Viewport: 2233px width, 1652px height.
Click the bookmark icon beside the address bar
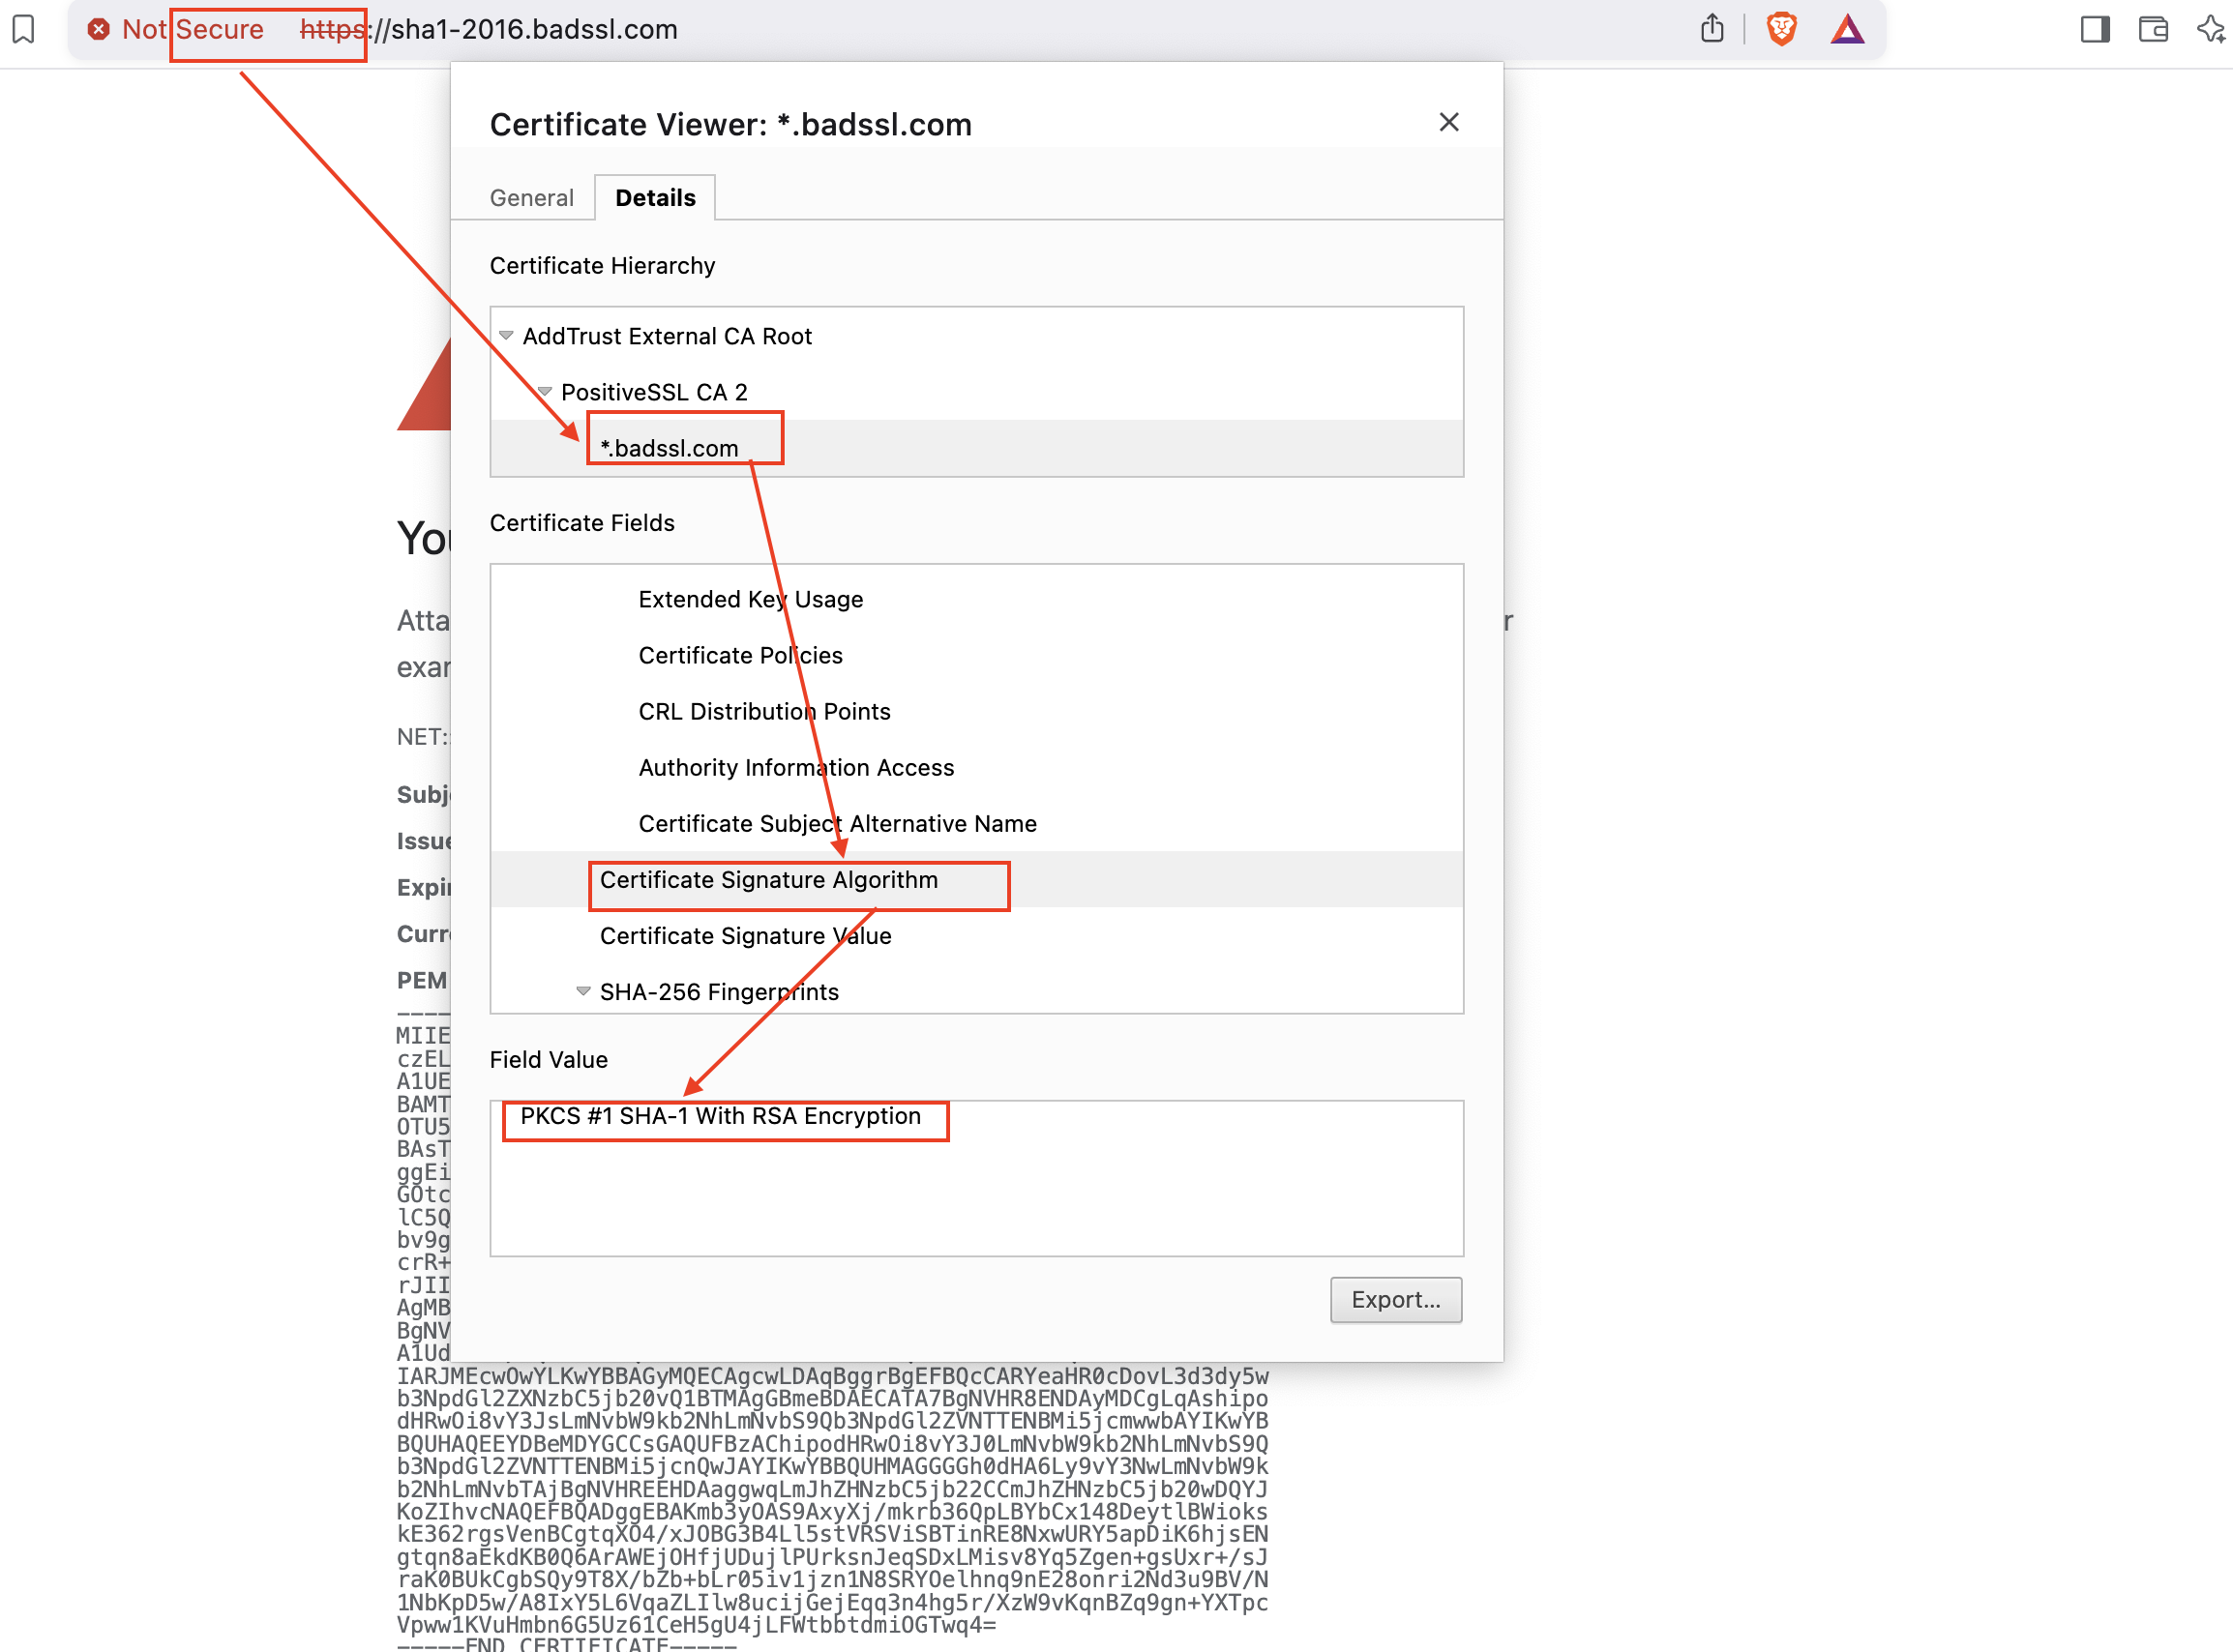point(24,29)
